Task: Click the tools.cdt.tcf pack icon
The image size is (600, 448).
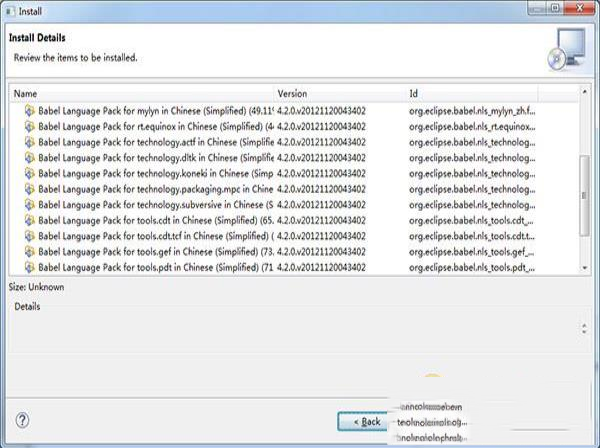Action: [x=30, y=236]
